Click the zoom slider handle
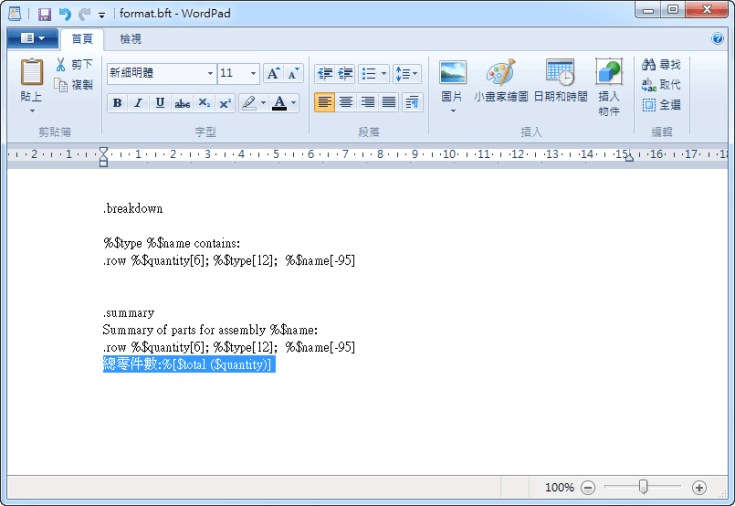The image size is (735, 506). pos(643,487)
